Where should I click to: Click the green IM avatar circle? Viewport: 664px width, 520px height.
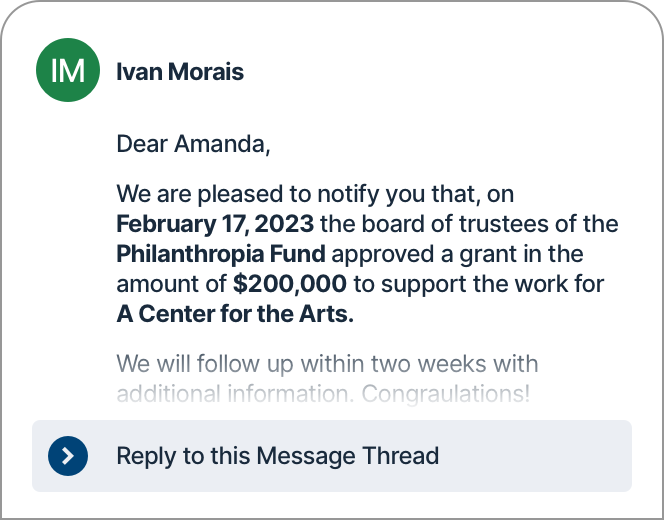pos(68,70)
